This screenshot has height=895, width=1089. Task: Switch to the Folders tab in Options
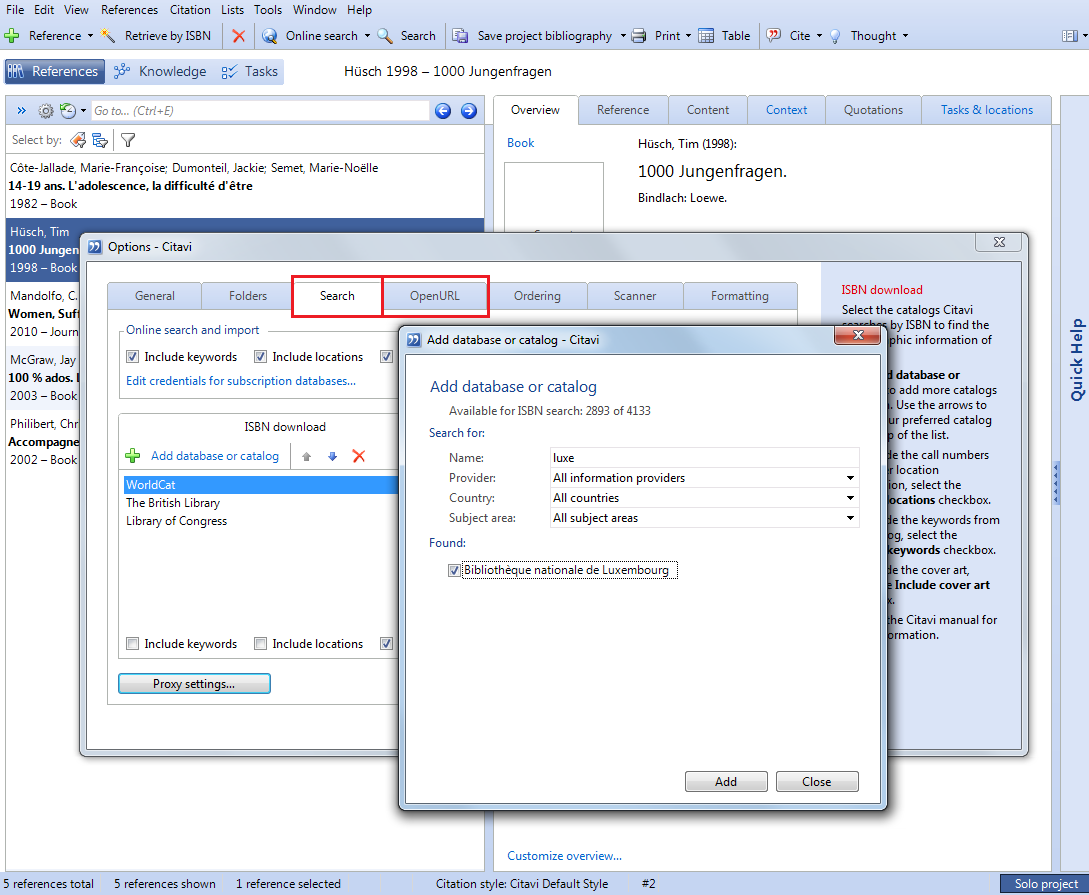pyautogui.click(x=248, y=296)
